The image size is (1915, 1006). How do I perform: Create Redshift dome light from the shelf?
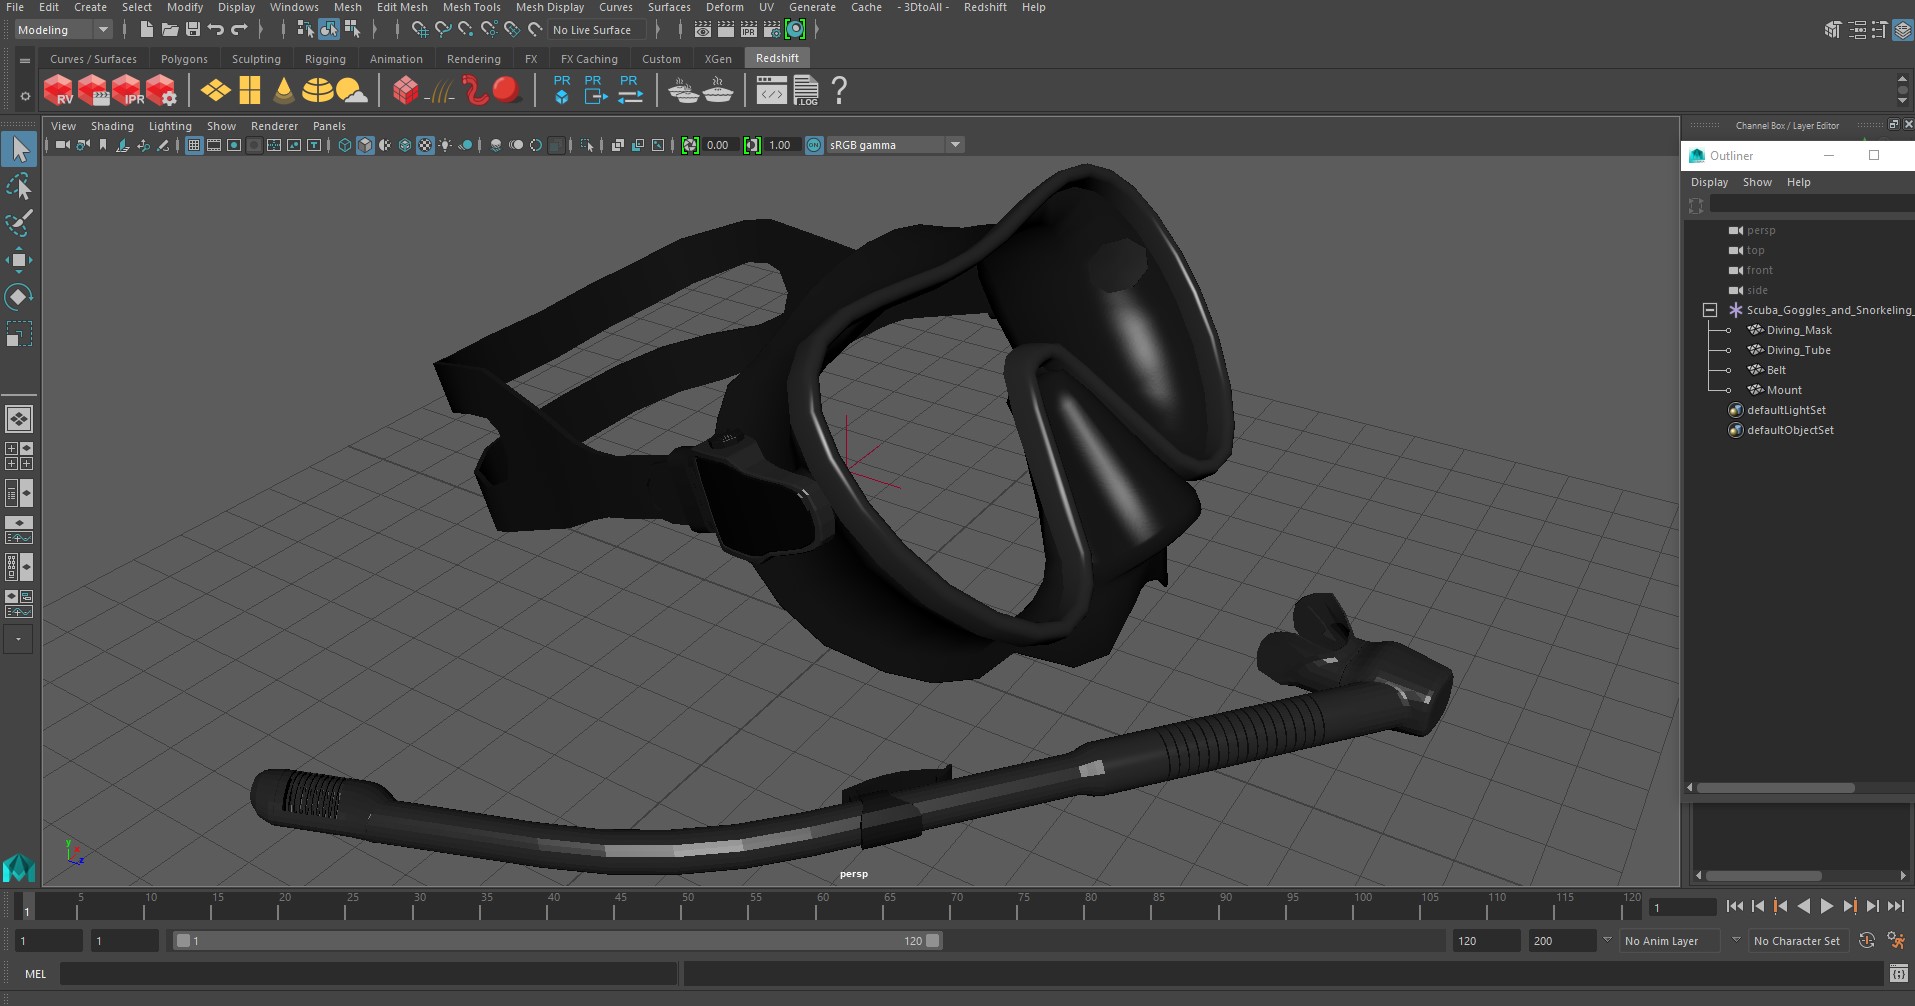point(318,91)
